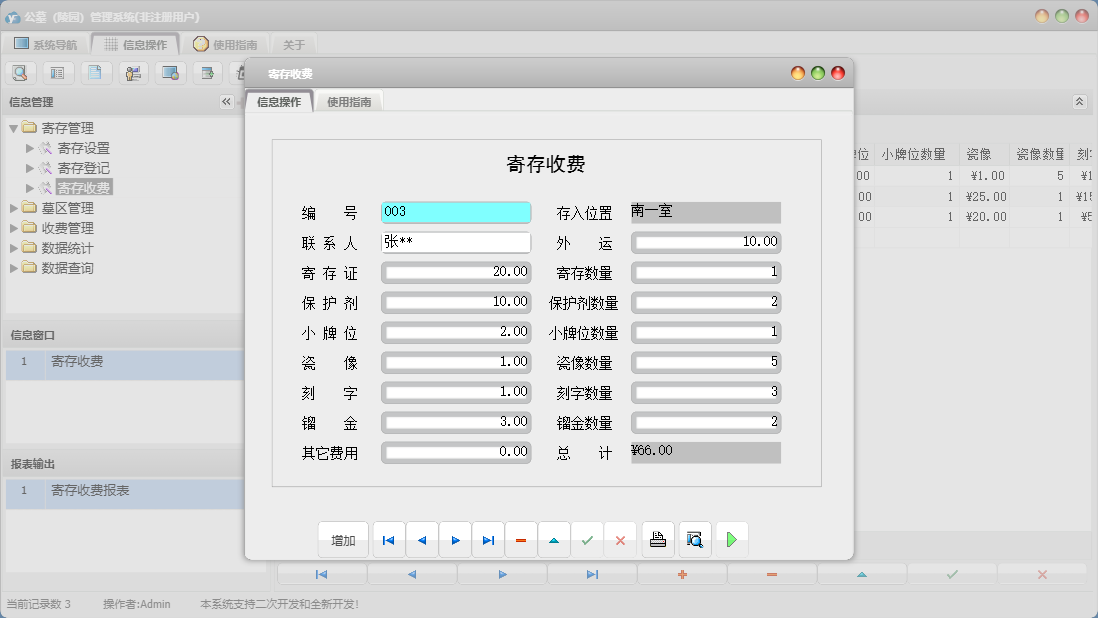Delete the record using the red minus icon
The width and height of the screenshot is (1098, 618).
[x=521, y=539]
